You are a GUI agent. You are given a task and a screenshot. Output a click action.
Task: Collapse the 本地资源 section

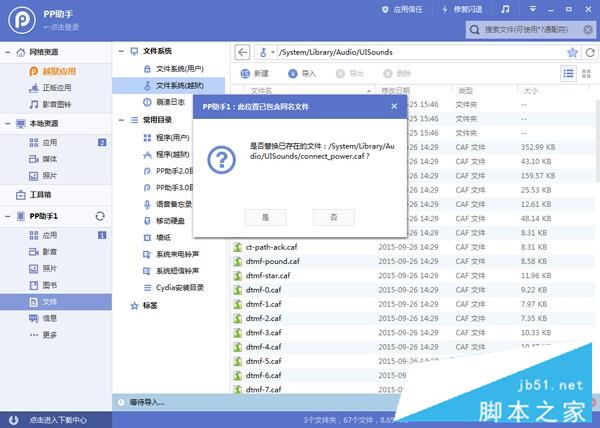pyautogui.click(x=8, y=124)
